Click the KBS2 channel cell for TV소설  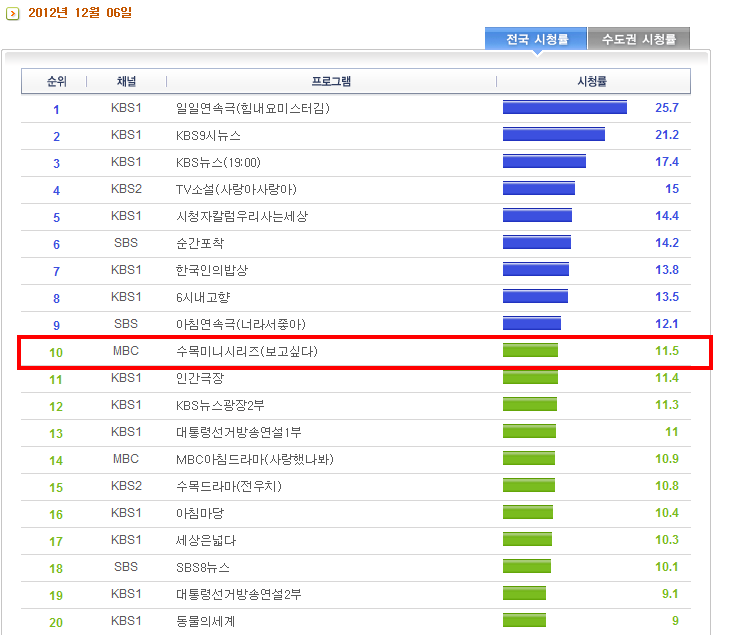click(126, 189)
